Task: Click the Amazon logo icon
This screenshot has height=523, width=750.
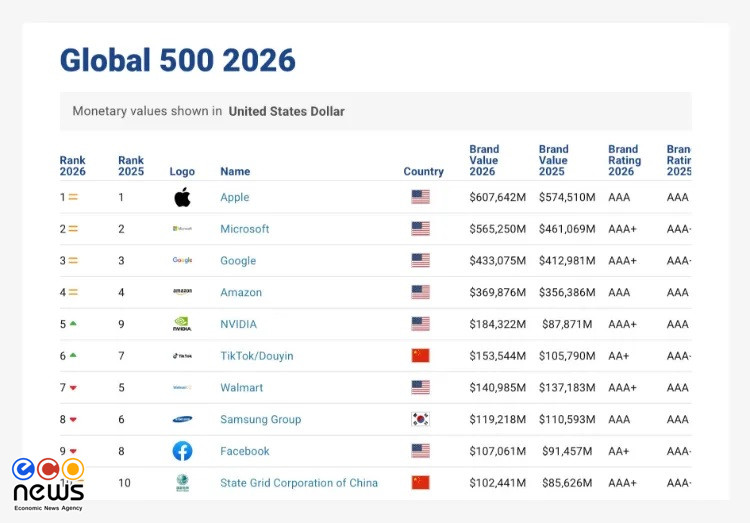Action: point(182,292)
